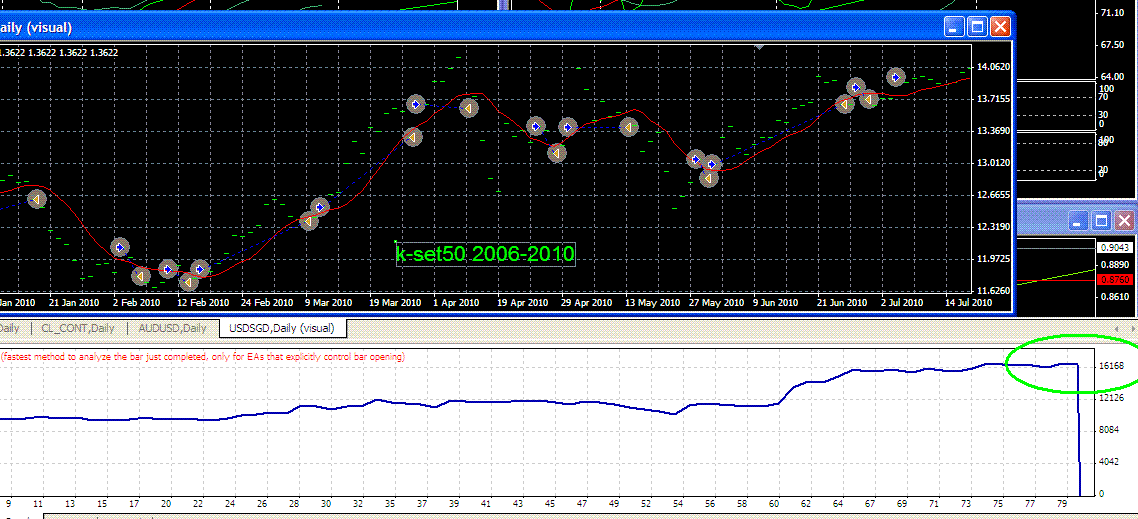The image size is (1138, 519).
Task: Click the buy arrow marker above 2 Jul 2010
Action: pyautogui.click(x=896, y=76)
